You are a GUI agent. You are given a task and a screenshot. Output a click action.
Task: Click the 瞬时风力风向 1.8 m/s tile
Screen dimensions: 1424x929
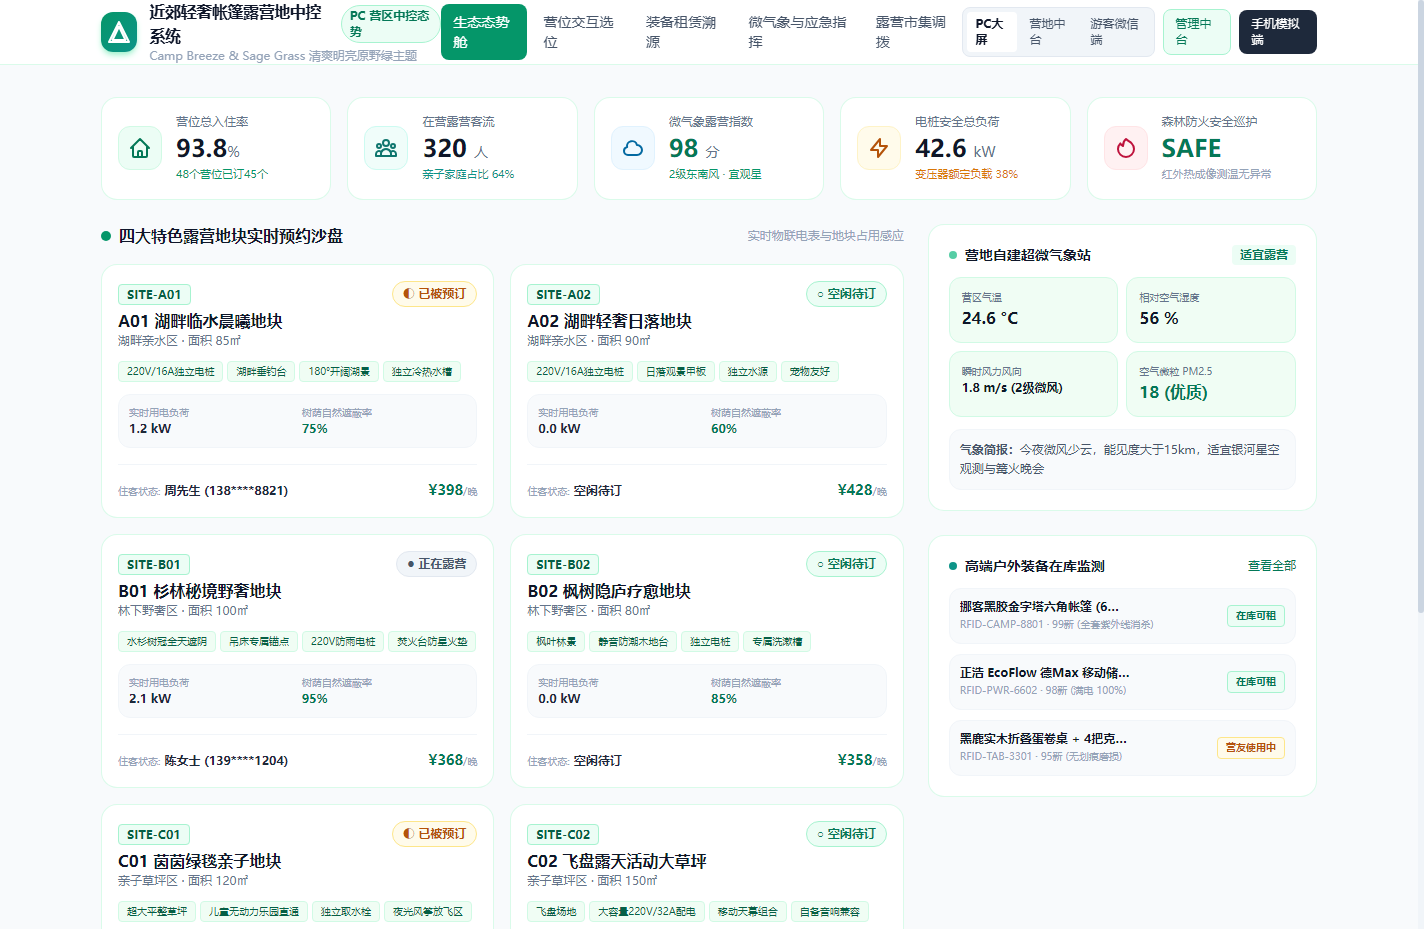tap(1033, 384)
